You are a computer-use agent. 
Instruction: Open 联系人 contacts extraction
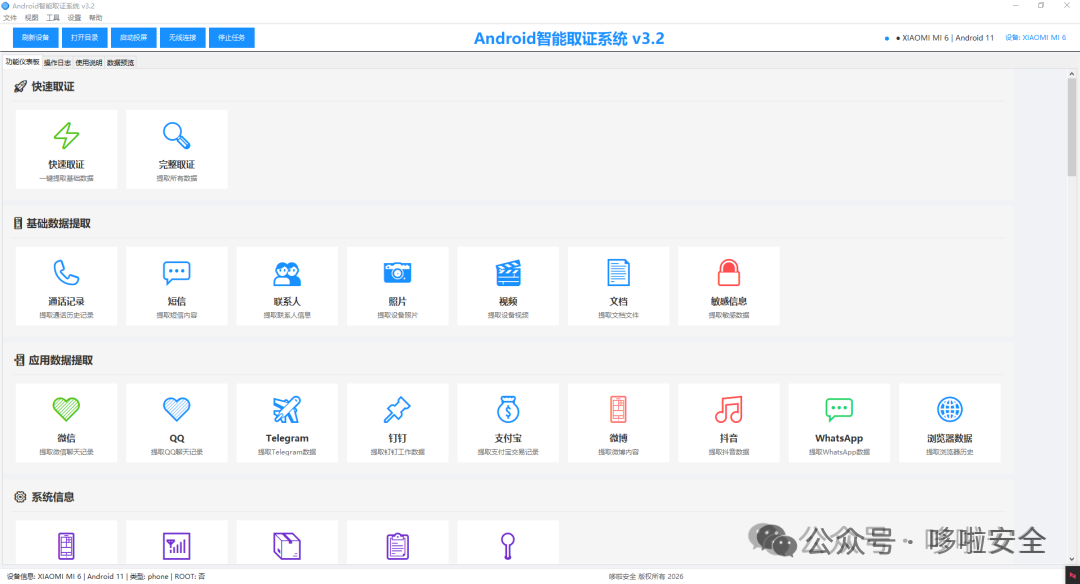point(287,286)
